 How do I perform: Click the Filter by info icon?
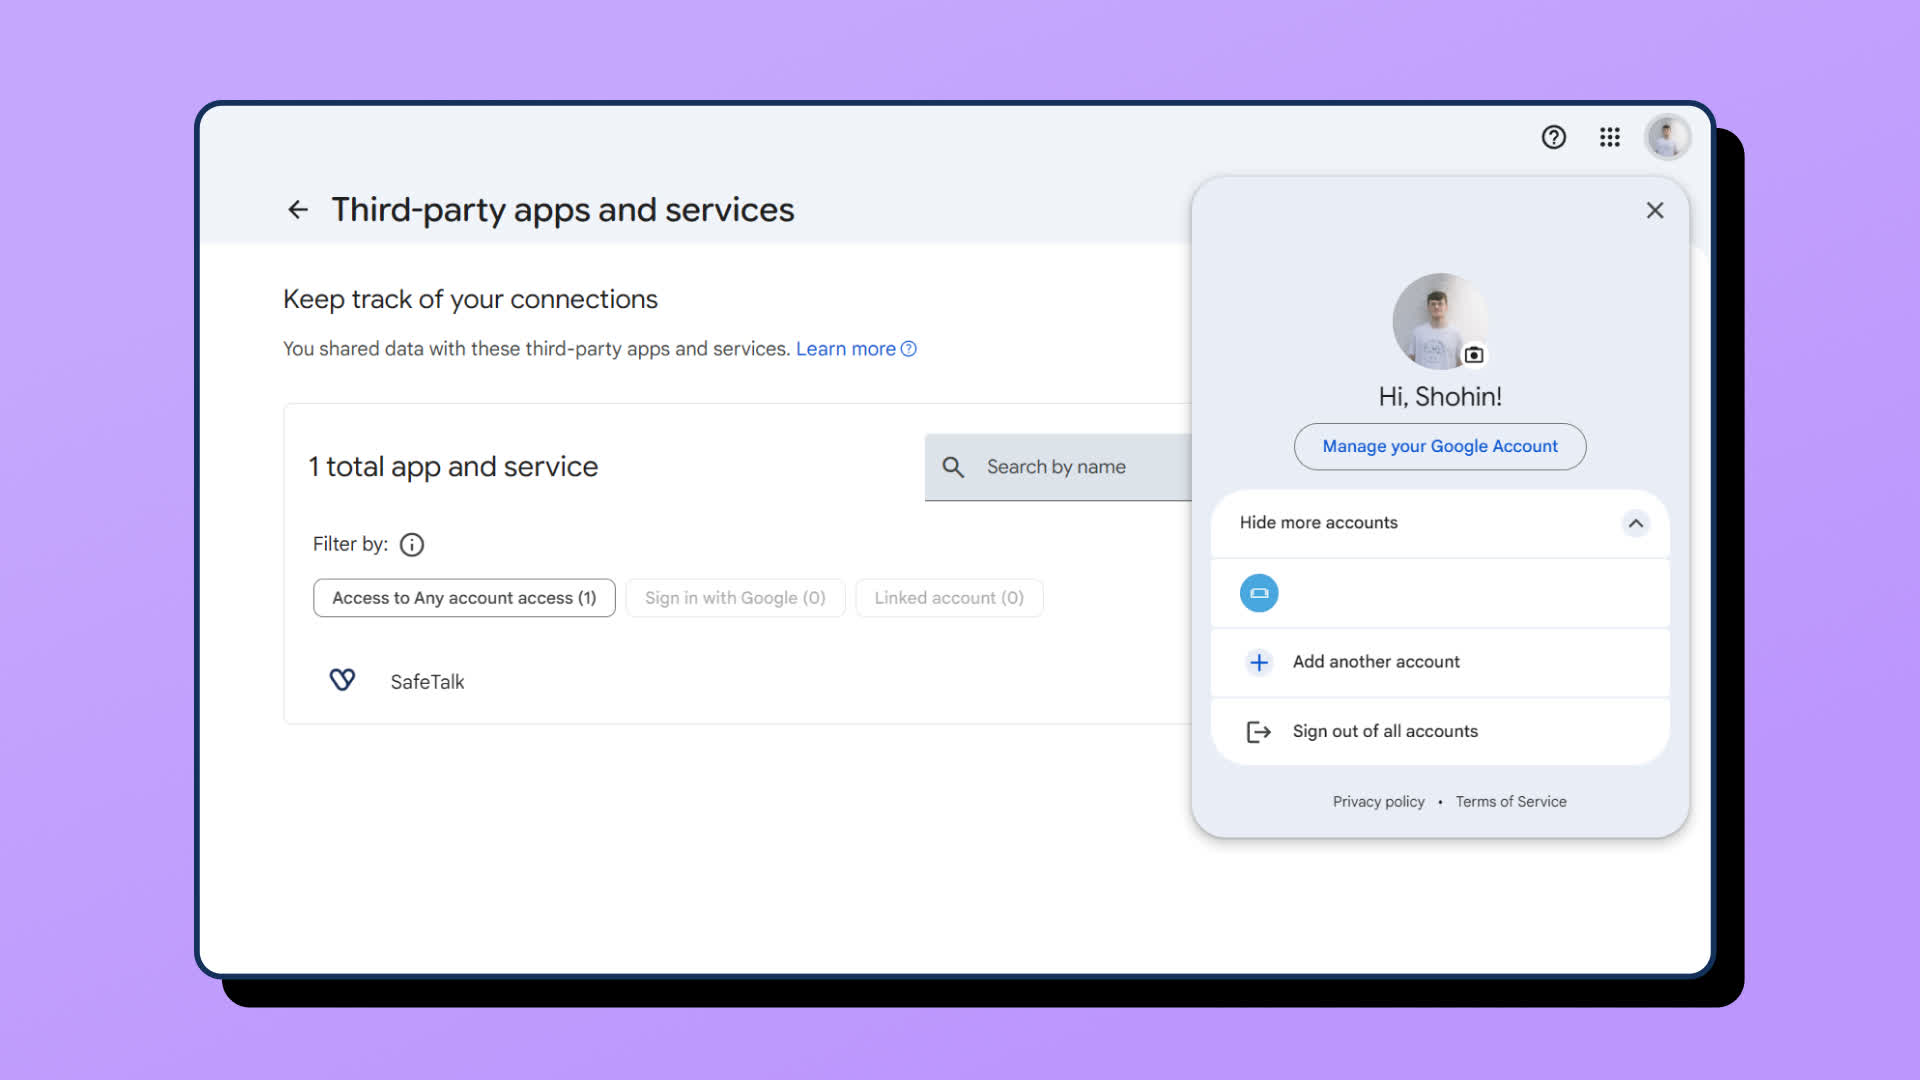411,545
